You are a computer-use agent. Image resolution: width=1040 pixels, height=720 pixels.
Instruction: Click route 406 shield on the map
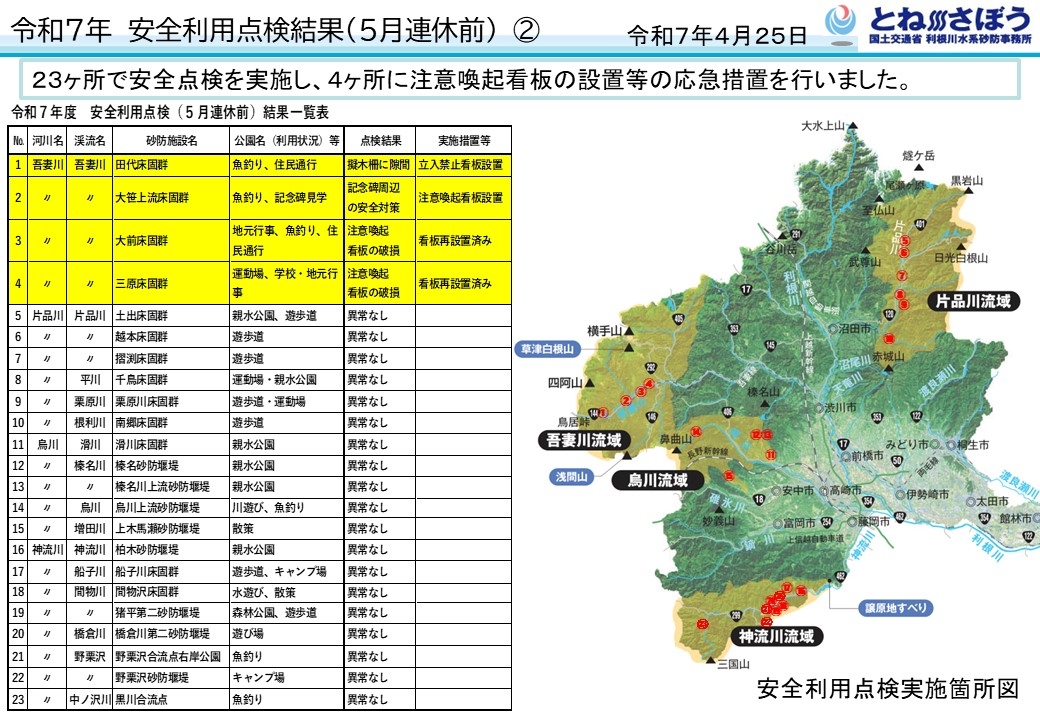pos(728,412)
